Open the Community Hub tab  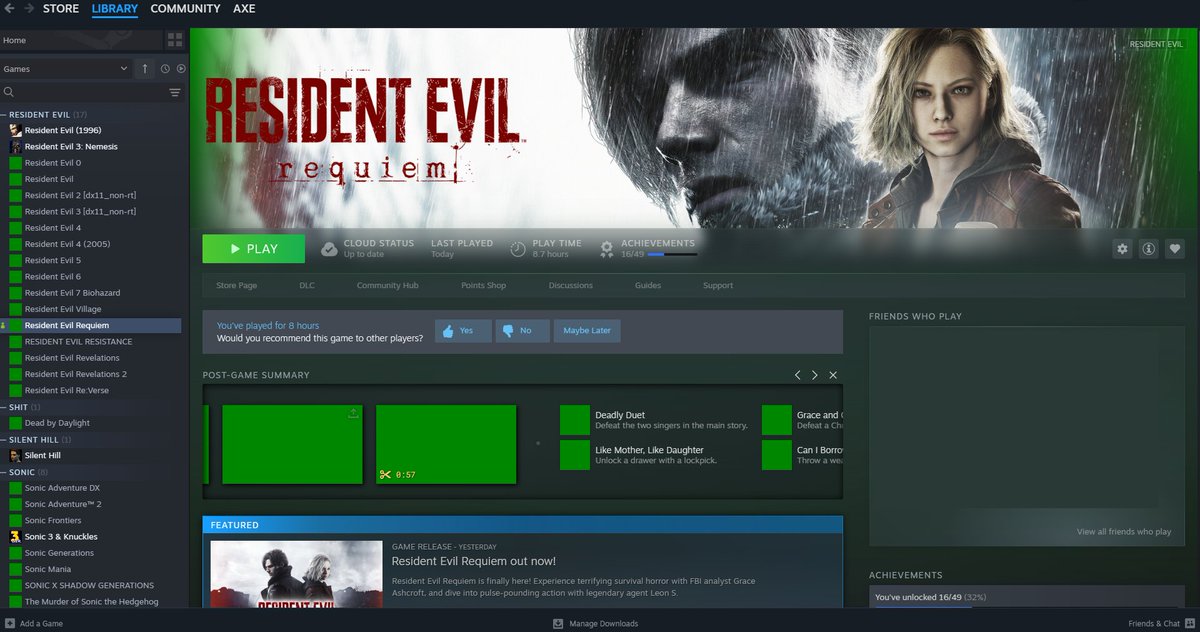[387, 285]
